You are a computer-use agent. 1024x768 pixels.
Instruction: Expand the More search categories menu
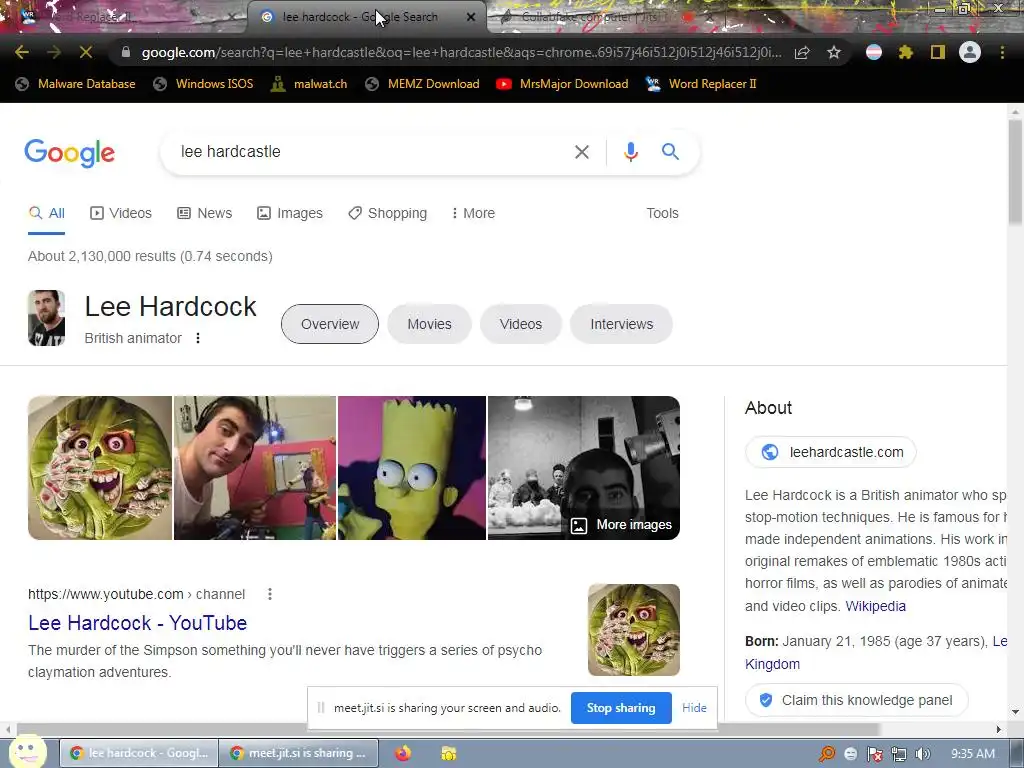473,214
